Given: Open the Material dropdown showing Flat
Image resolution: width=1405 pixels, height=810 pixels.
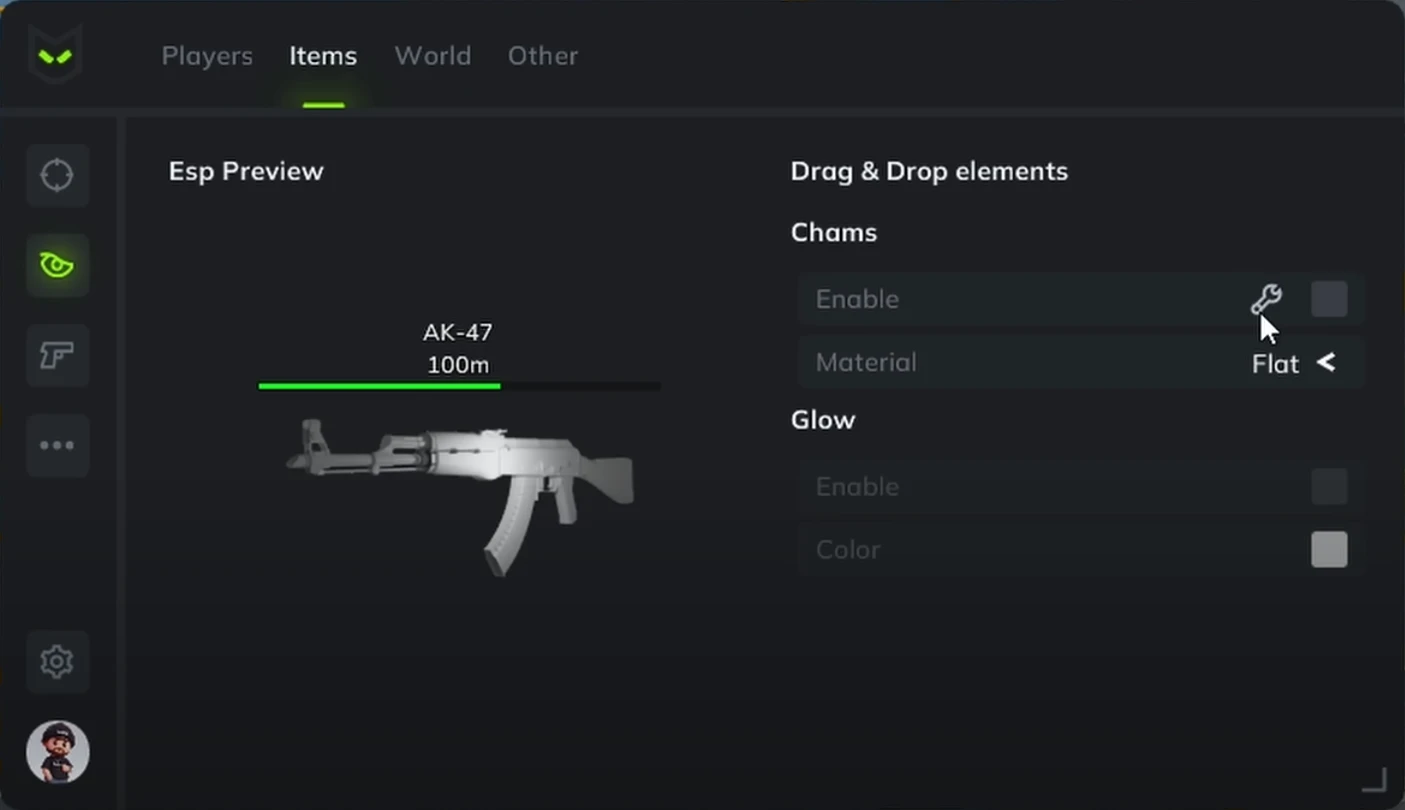Looking at the screenshot, I should 1081,362.
